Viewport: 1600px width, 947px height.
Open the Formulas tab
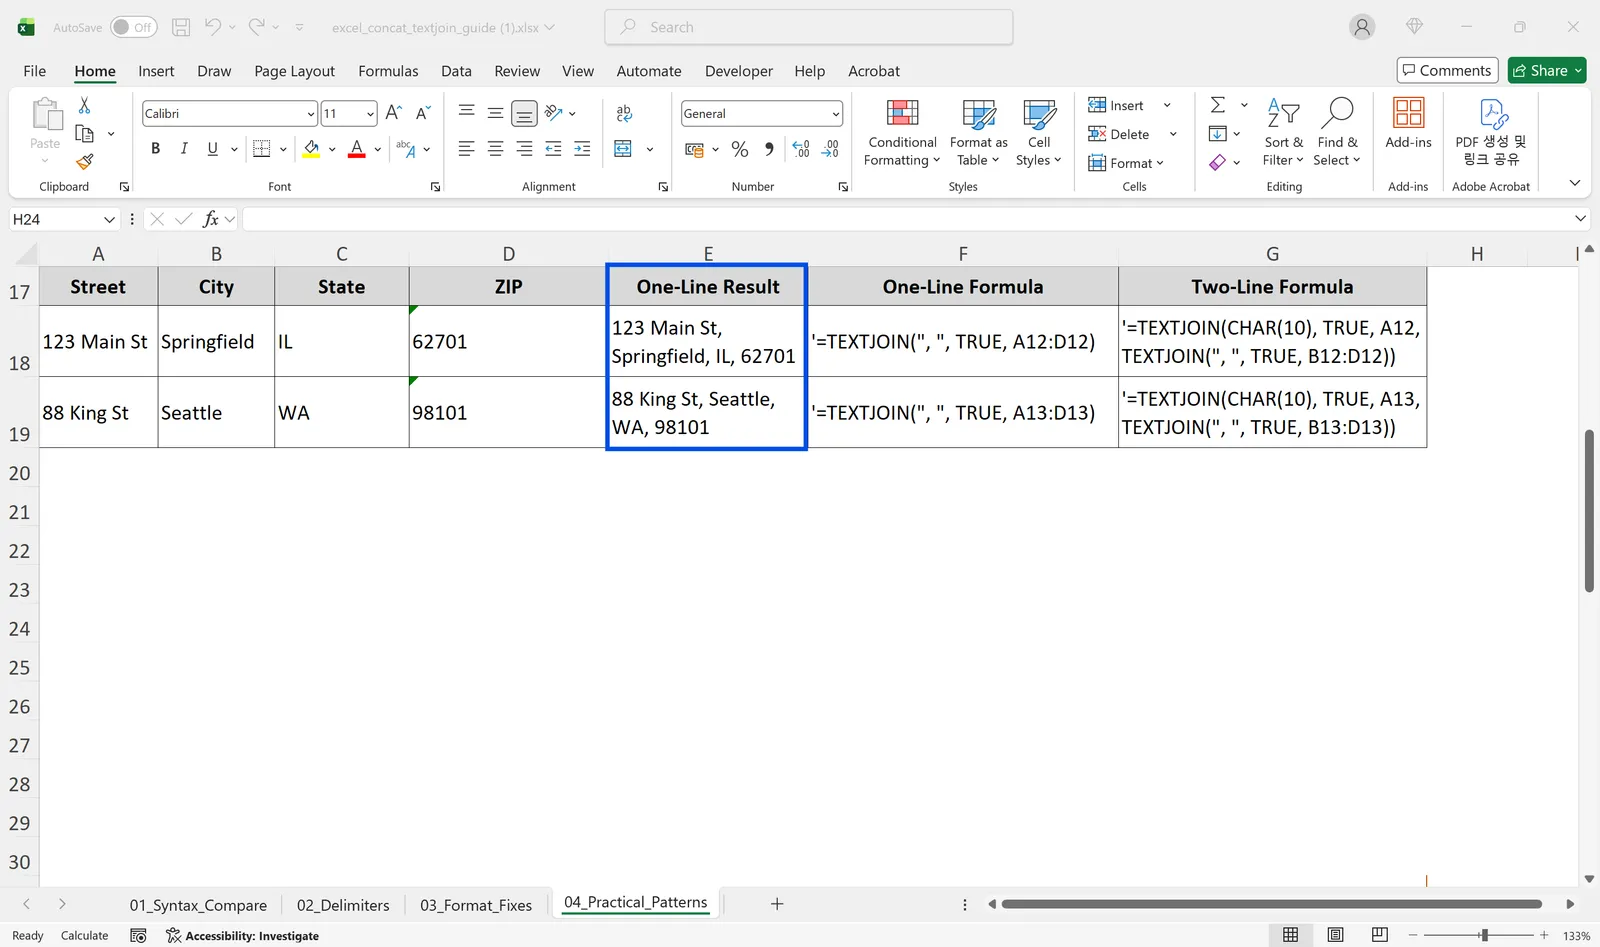tap(388, 71)
